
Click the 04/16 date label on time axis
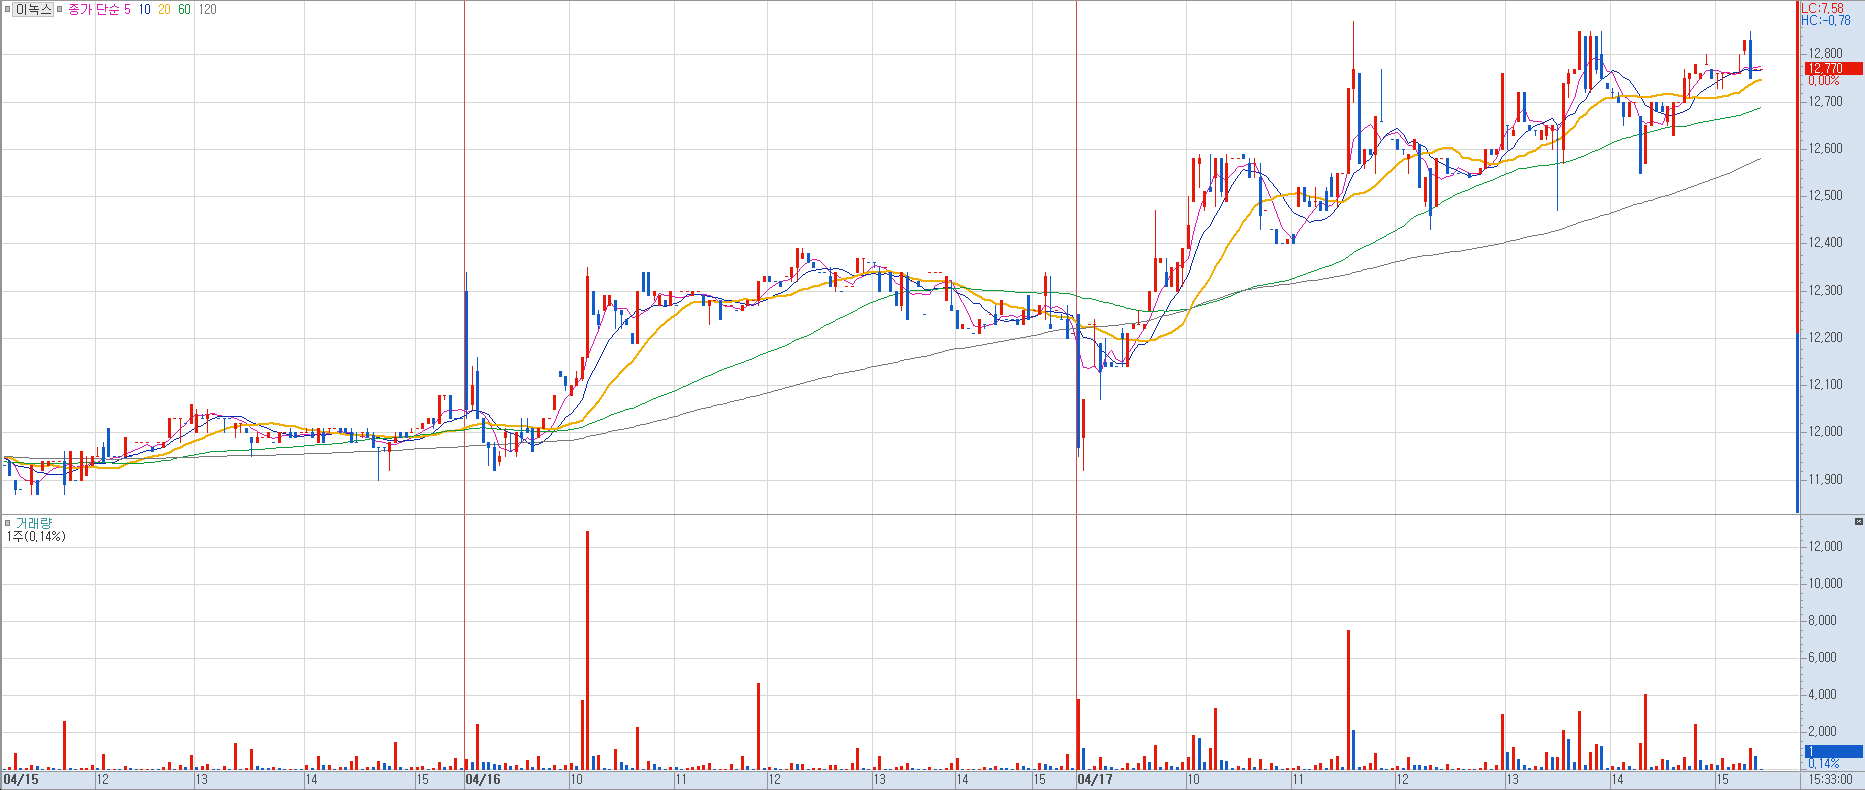click(483, 779)
